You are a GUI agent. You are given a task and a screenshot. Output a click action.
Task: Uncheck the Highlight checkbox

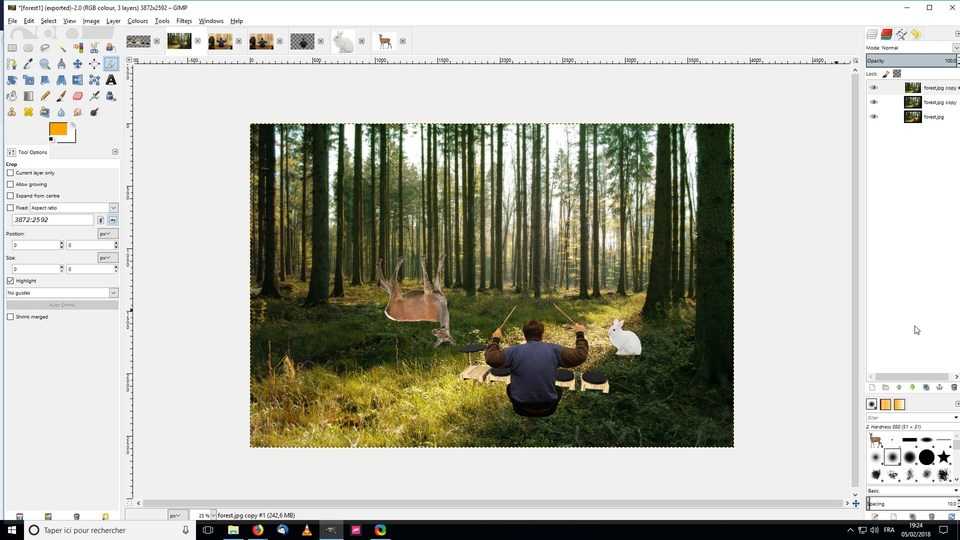(10, 280)
